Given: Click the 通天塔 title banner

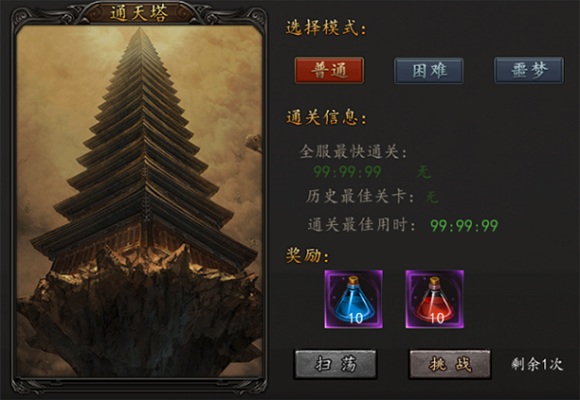Looking at the screenshot, I should pos(139,13).
